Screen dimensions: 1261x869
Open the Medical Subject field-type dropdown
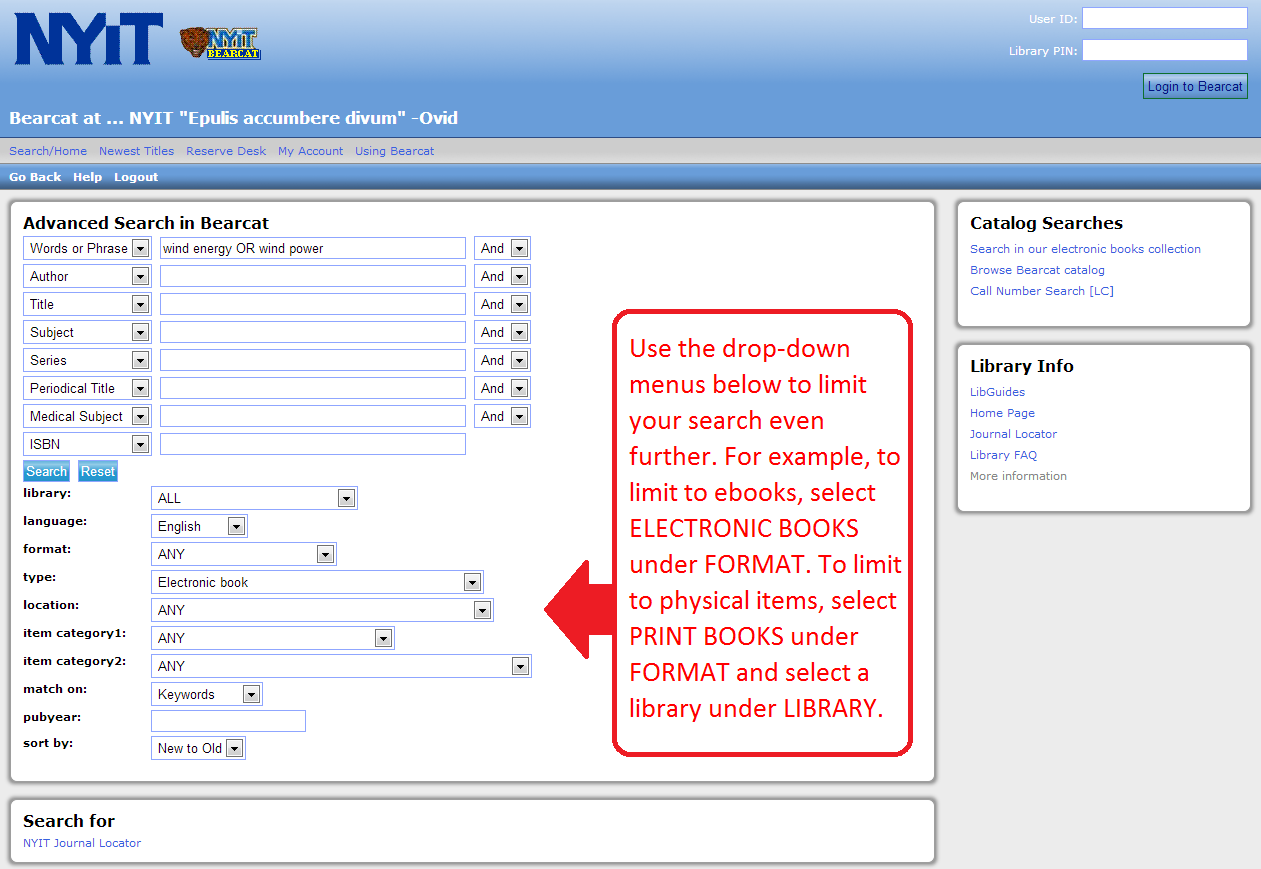pos(87,416)
